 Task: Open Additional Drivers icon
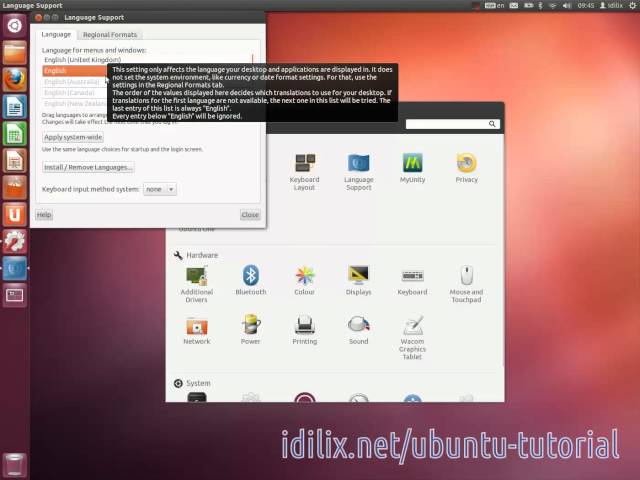(x=197, y=284)
